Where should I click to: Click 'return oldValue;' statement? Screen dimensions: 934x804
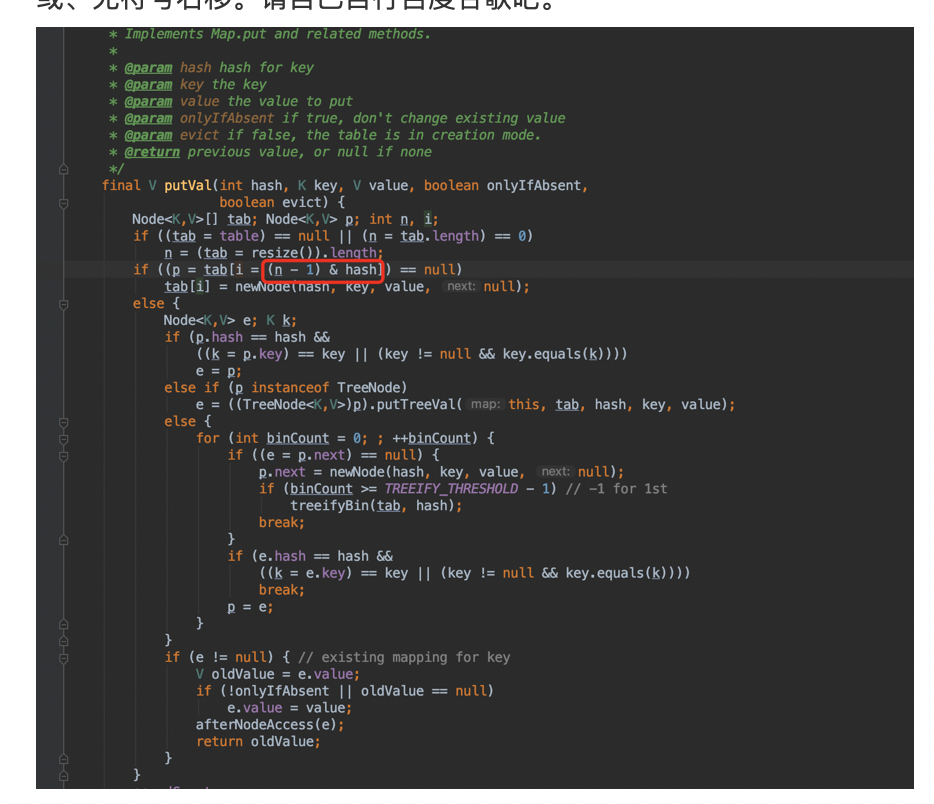click(x=259, y=741)
